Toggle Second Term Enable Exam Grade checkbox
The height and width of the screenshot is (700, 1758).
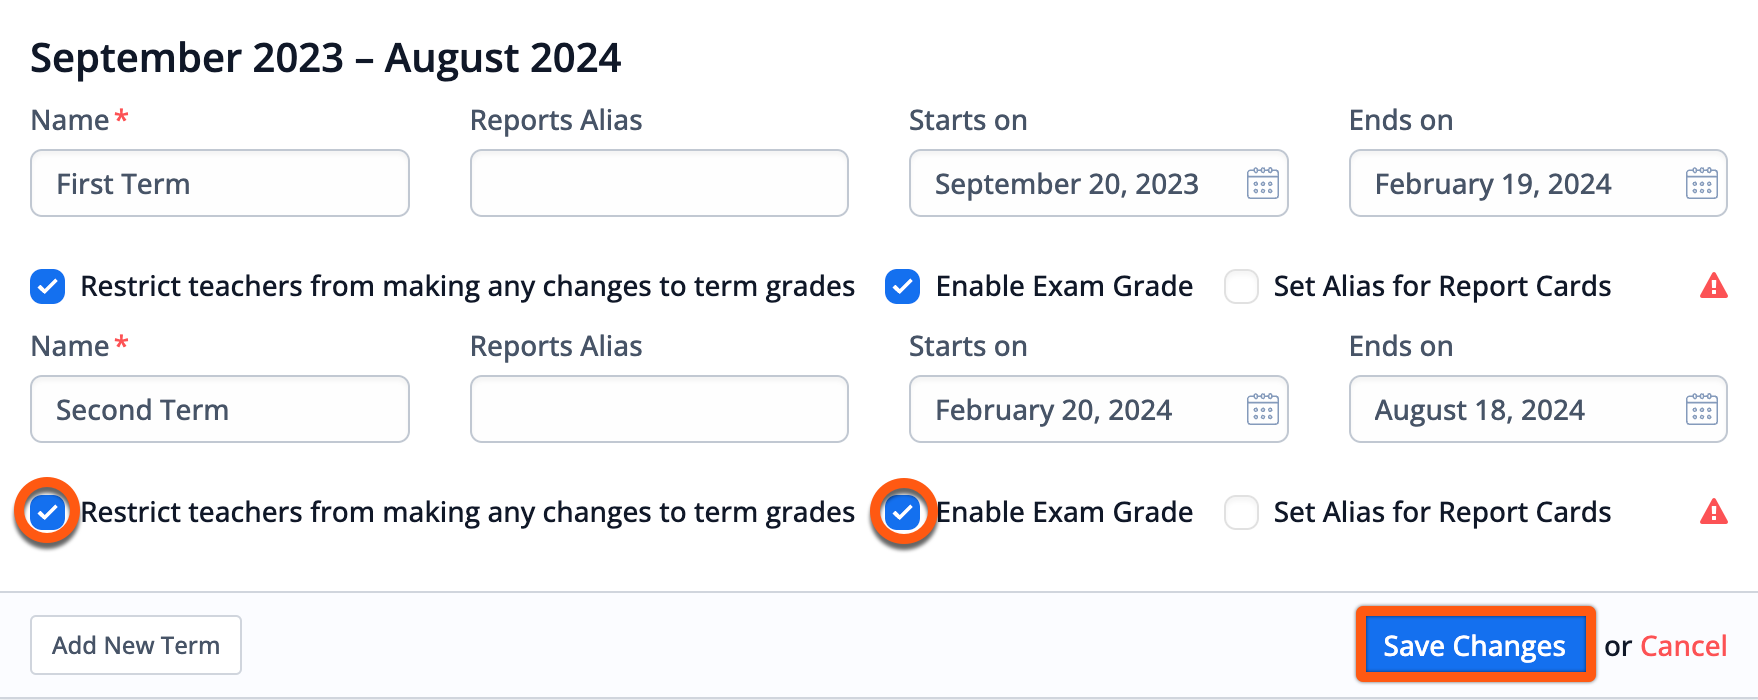tap(902, 512)
